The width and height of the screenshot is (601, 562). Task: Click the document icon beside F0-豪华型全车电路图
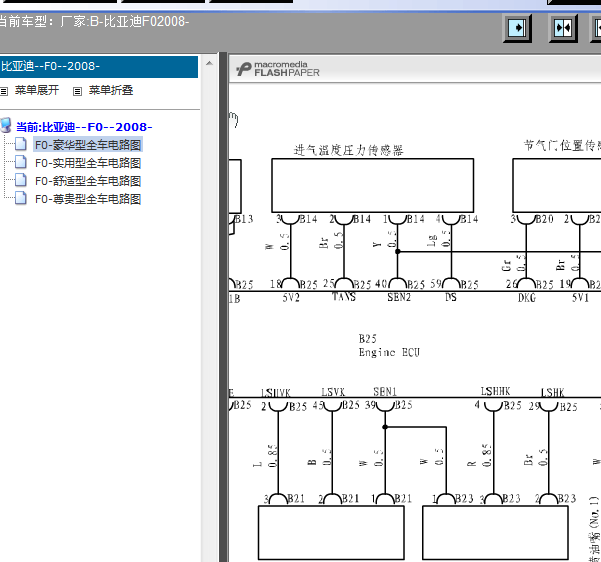21,144
